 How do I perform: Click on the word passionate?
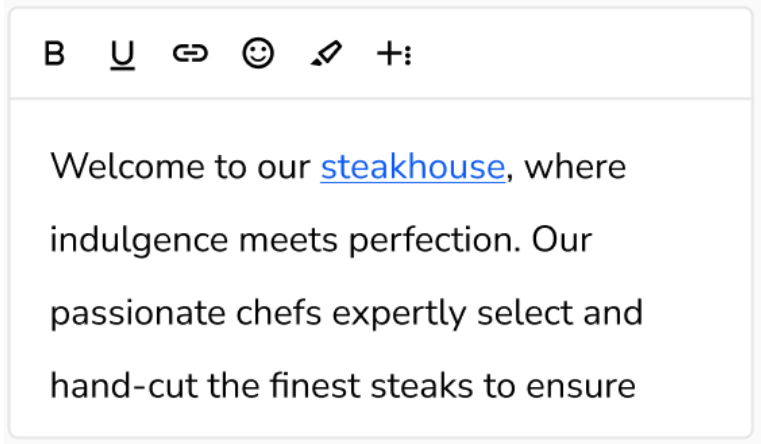point(136,313)
